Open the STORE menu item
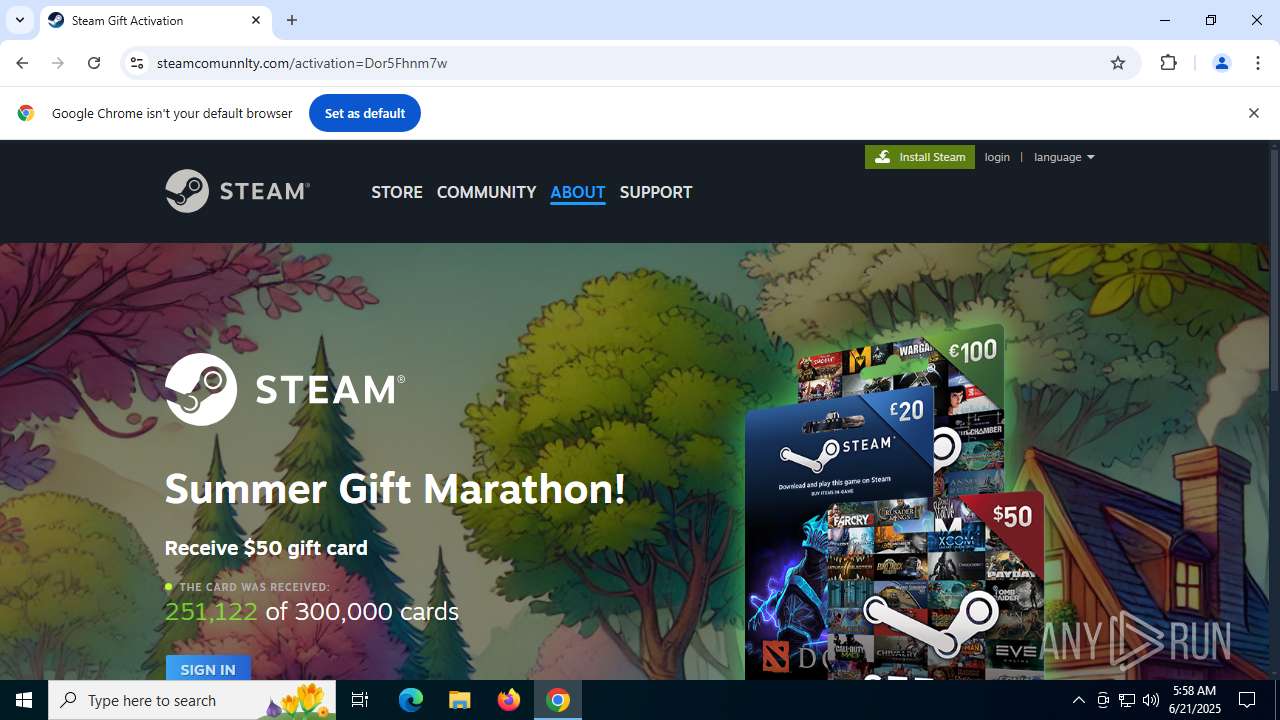1280x720 pixels. tap(397, 192)
